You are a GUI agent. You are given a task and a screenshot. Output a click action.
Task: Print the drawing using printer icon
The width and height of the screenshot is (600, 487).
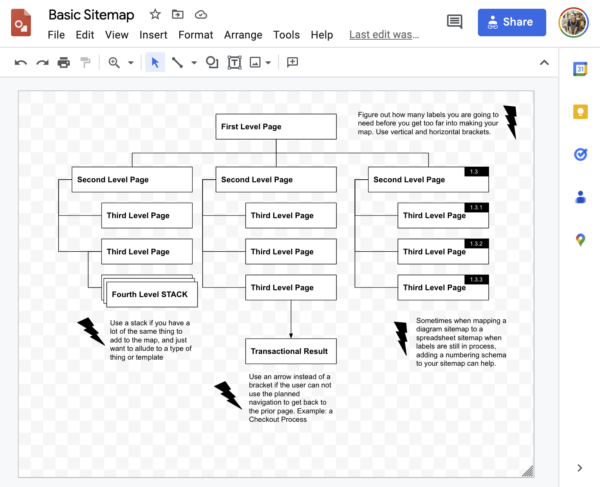pyautogui.click(x=64, y=62)
